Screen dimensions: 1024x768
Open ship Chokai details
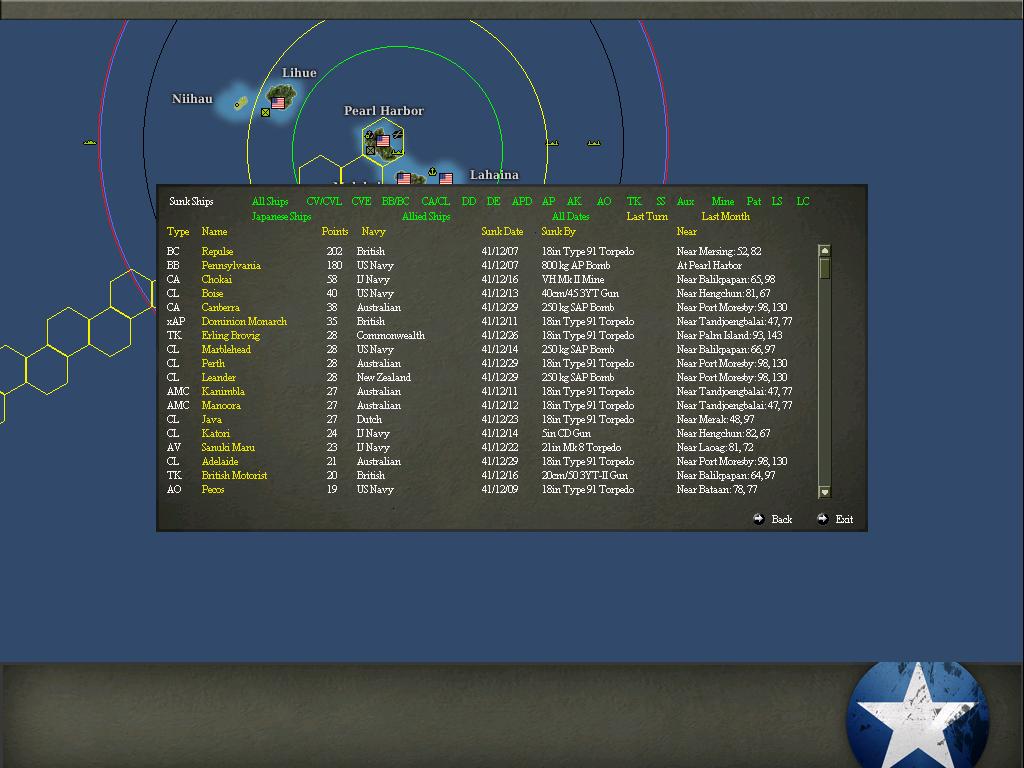click(216, 280)
